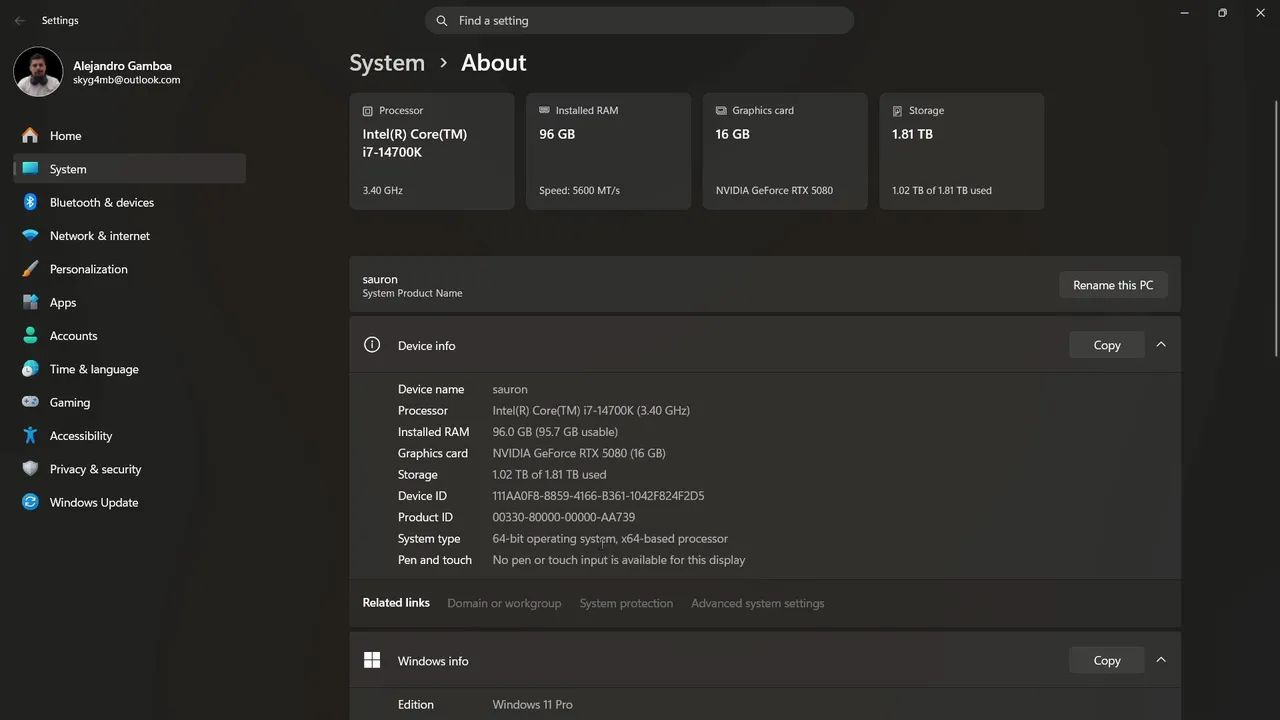Select the Network & internet icon
Screen dimensions: 1280x720
[x=30, y=236]
